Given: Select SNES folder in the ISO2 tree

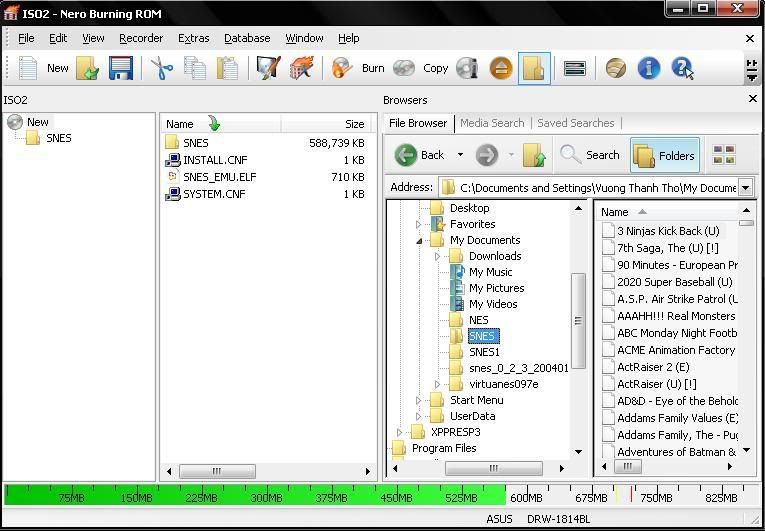Looking at the screenshot, I should (x=59, y=138).
